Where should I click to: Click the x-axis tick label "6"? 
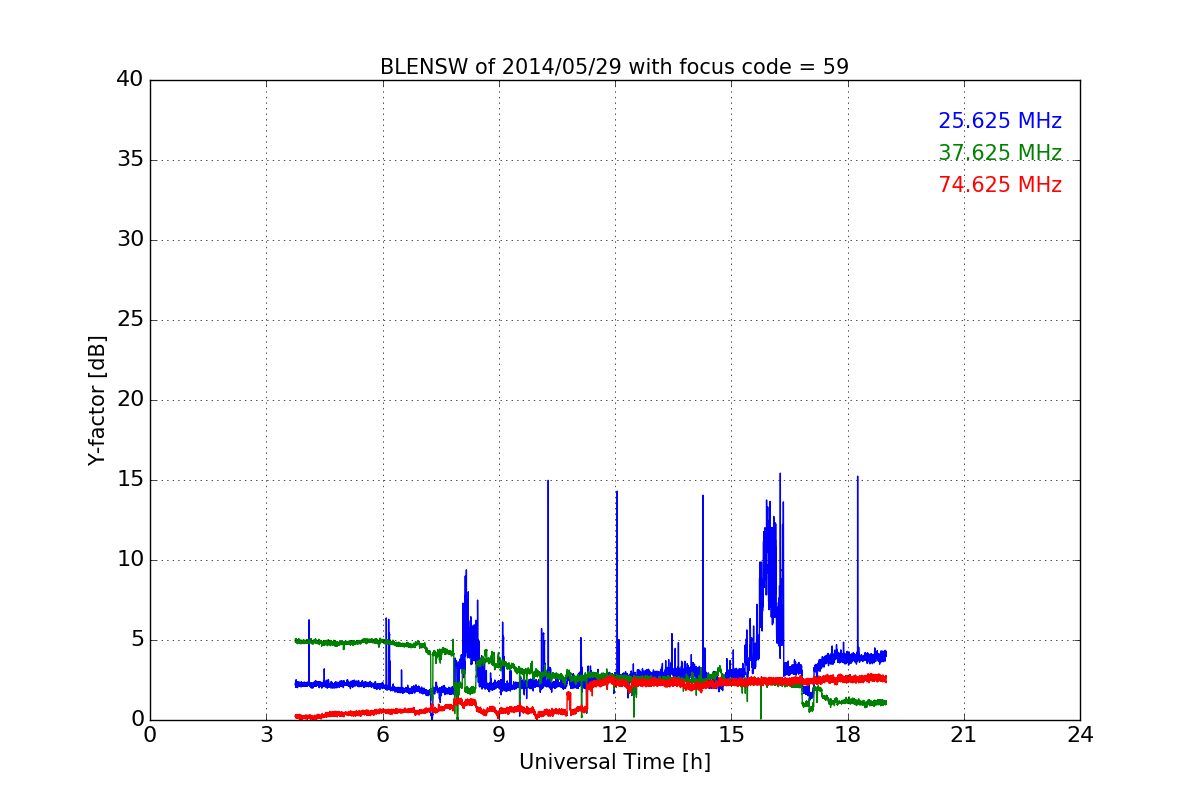tap(383, 735)
